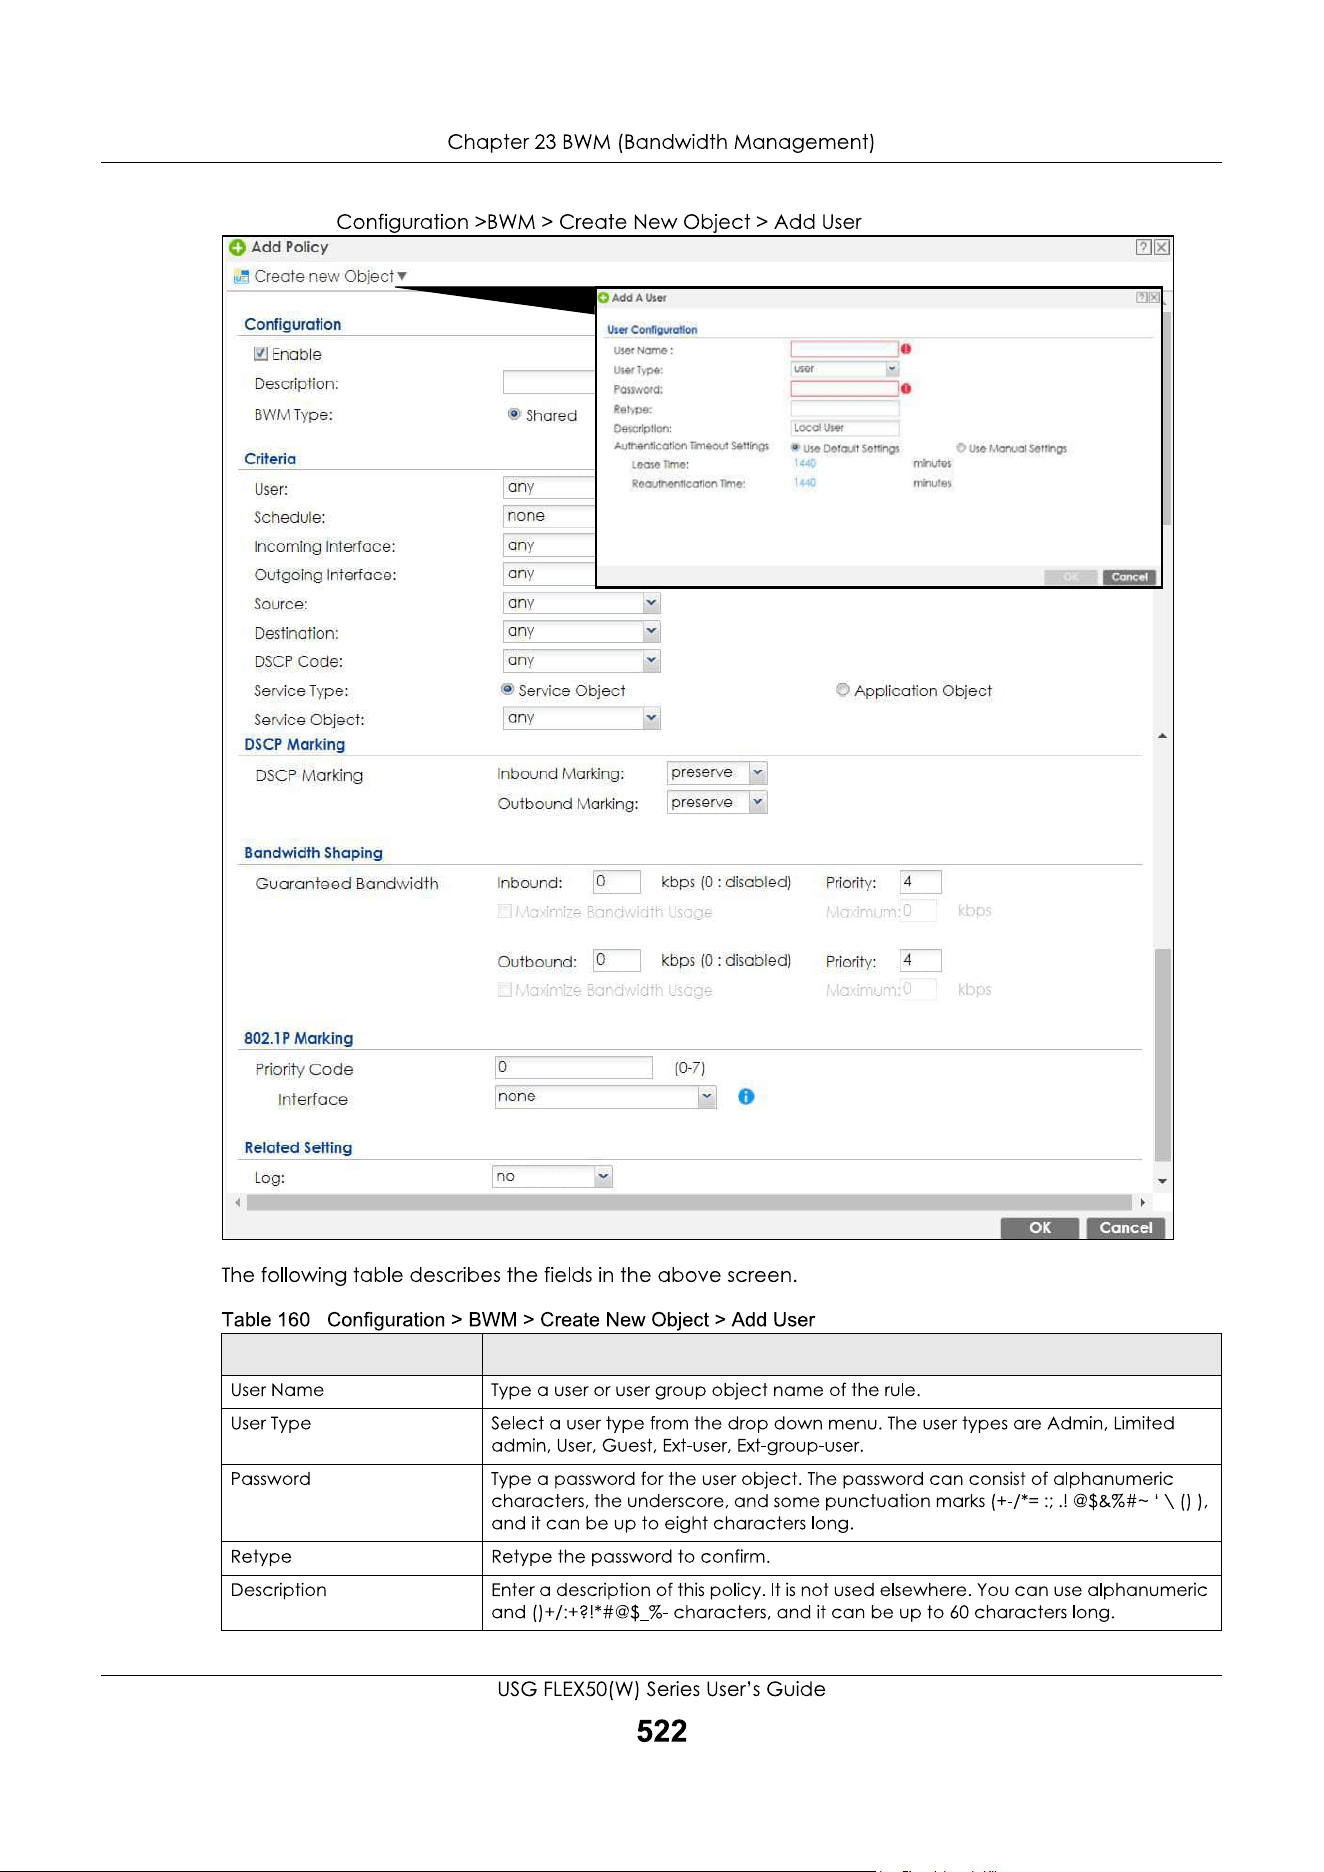
Task: Click the green Add Policy plus icon
Action: (x=237, y=247)
